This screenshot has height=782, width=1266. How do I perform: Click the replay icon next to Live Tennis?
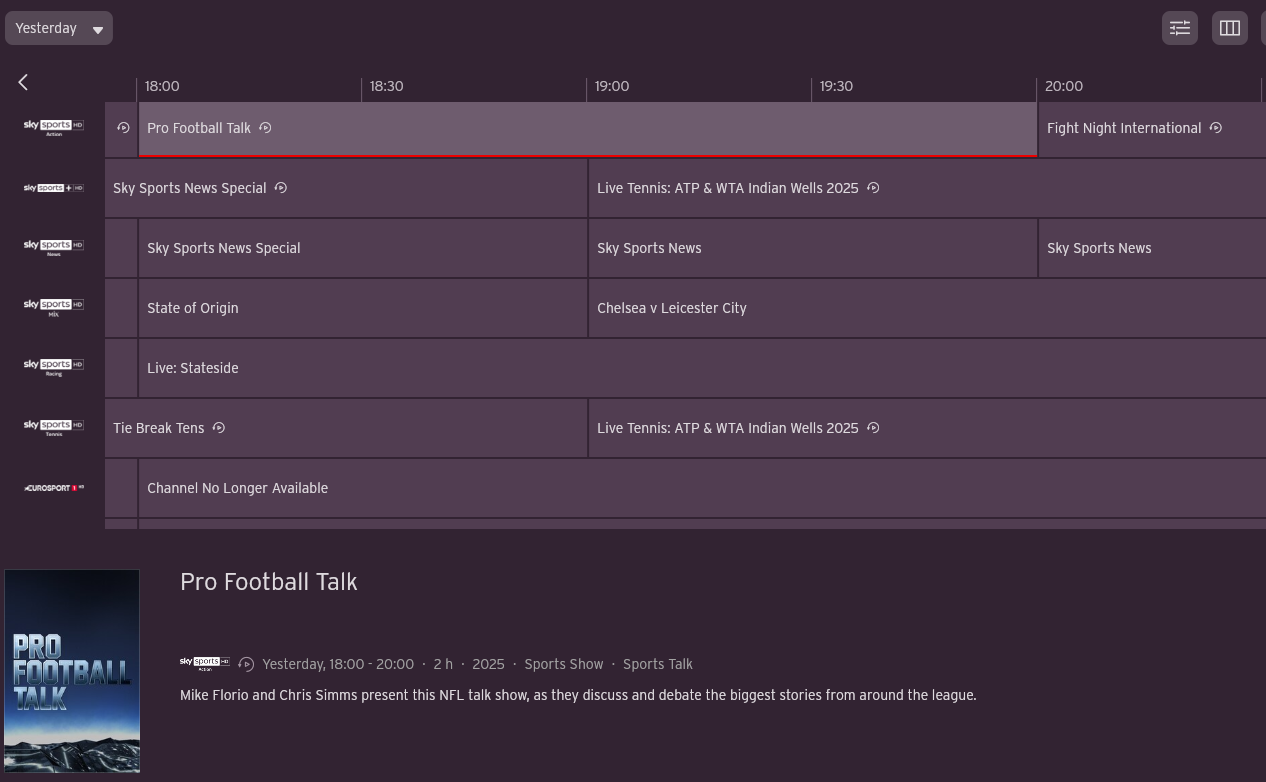coord(873,188)
